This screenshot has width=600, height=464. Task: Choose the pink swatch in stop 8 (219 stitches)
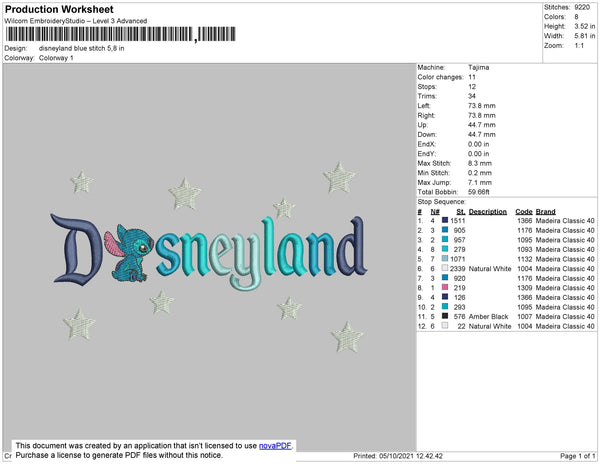pos(445,287)
